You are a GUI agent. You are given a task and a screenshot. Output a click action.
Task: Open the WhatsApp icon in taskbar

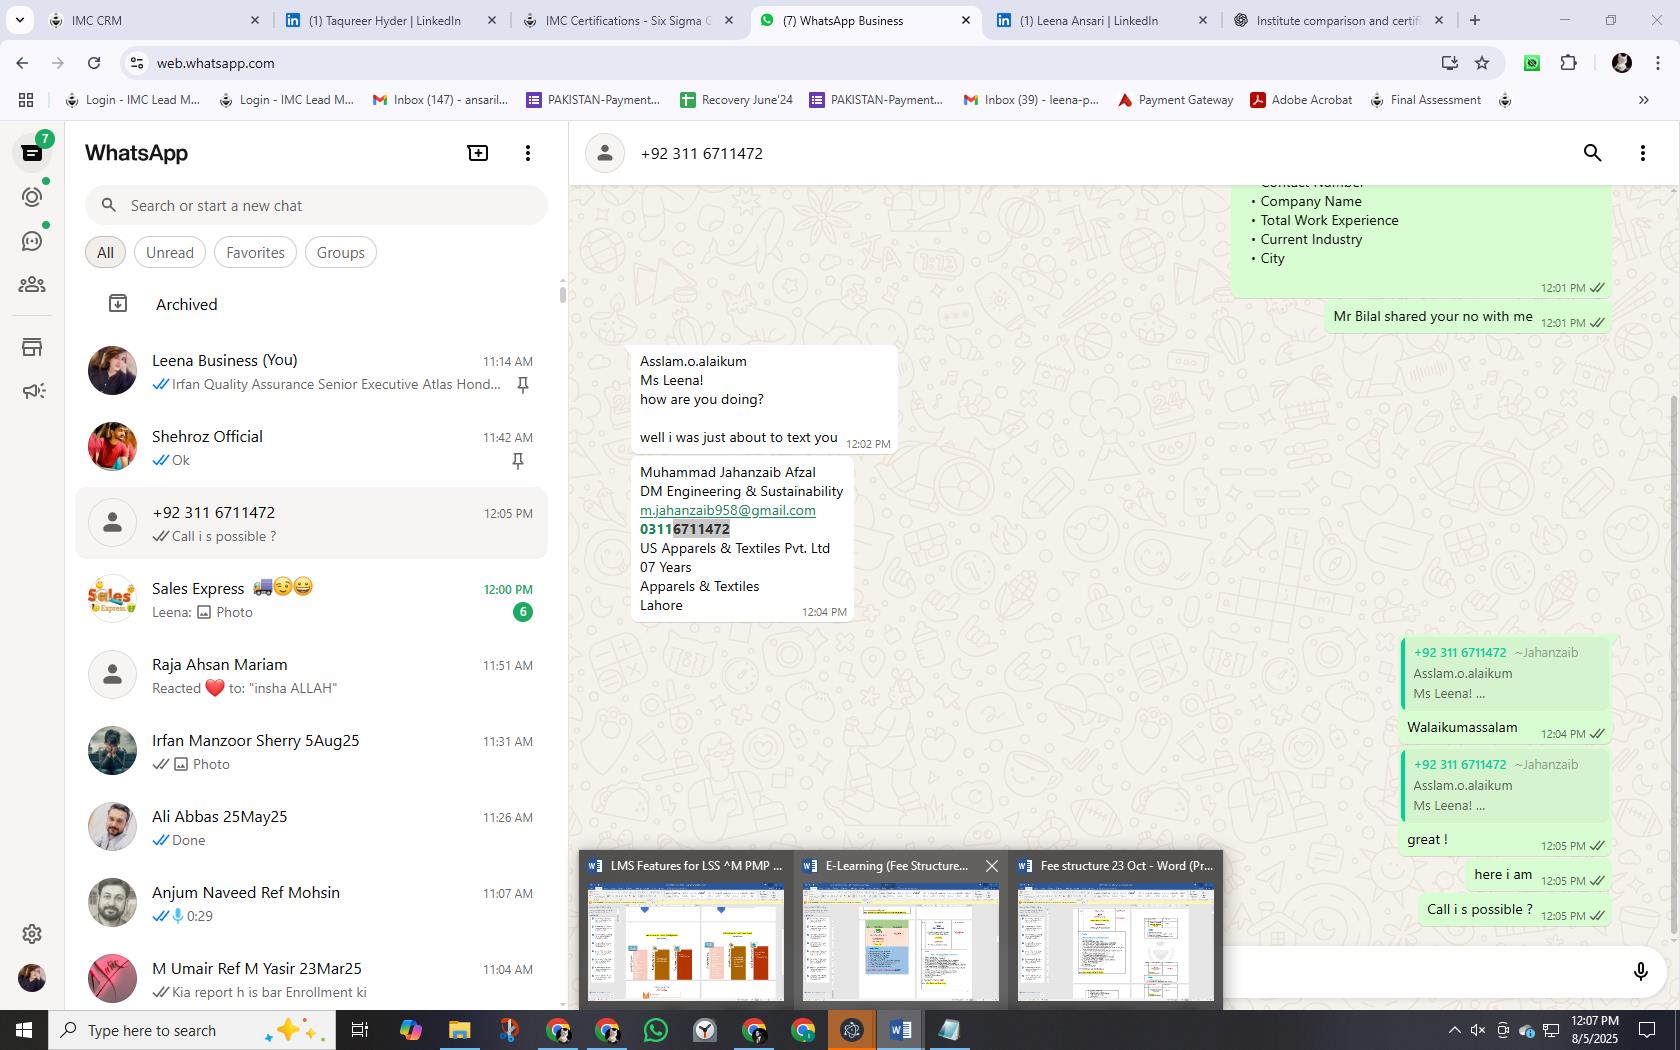(x=656, y=1030)
